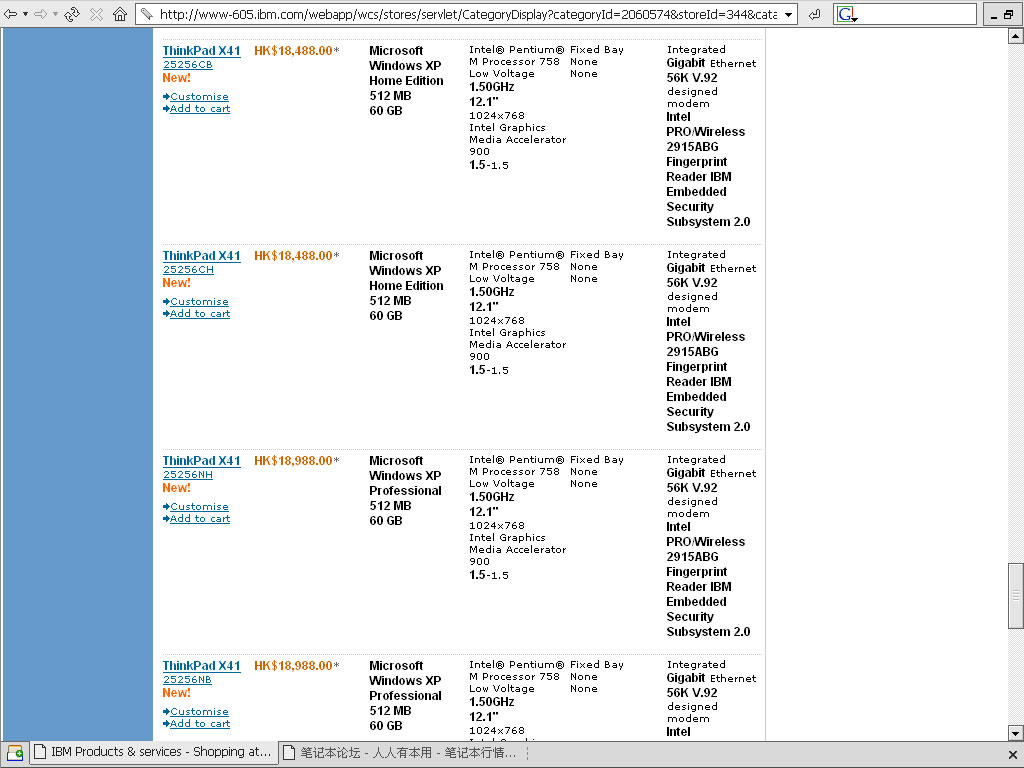The image size is (1024, 768).
Task: Click Customise for model 25256NH
Action: [199, 507]
